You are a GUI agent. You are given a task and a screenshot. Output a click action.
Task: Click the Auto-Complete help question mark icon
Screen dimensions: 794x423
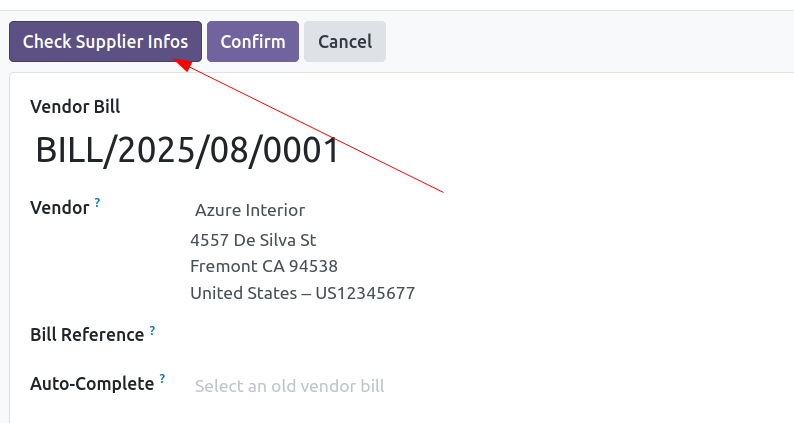[162, 378]
